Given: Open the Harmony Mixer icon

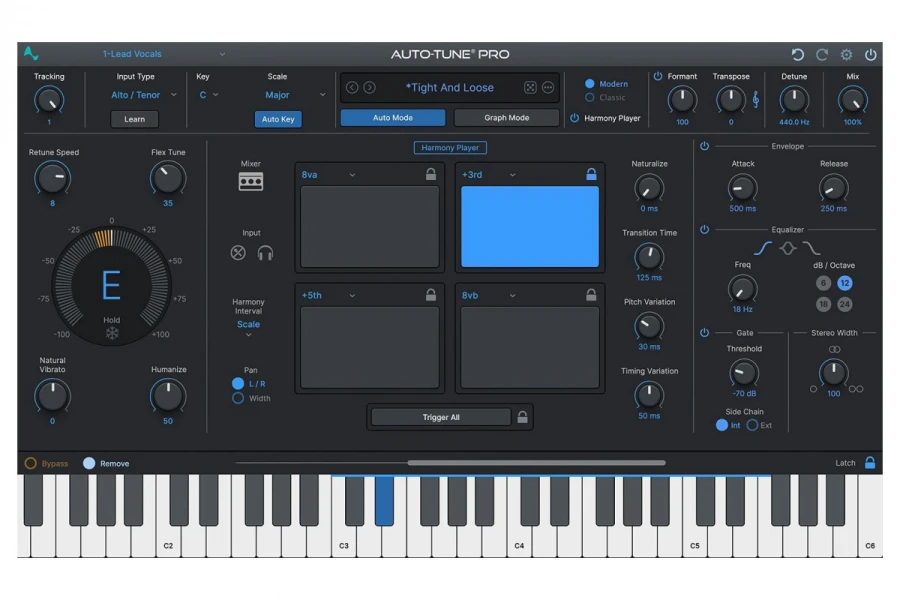Looking at the screenshot, I should (x=251, y=181).
